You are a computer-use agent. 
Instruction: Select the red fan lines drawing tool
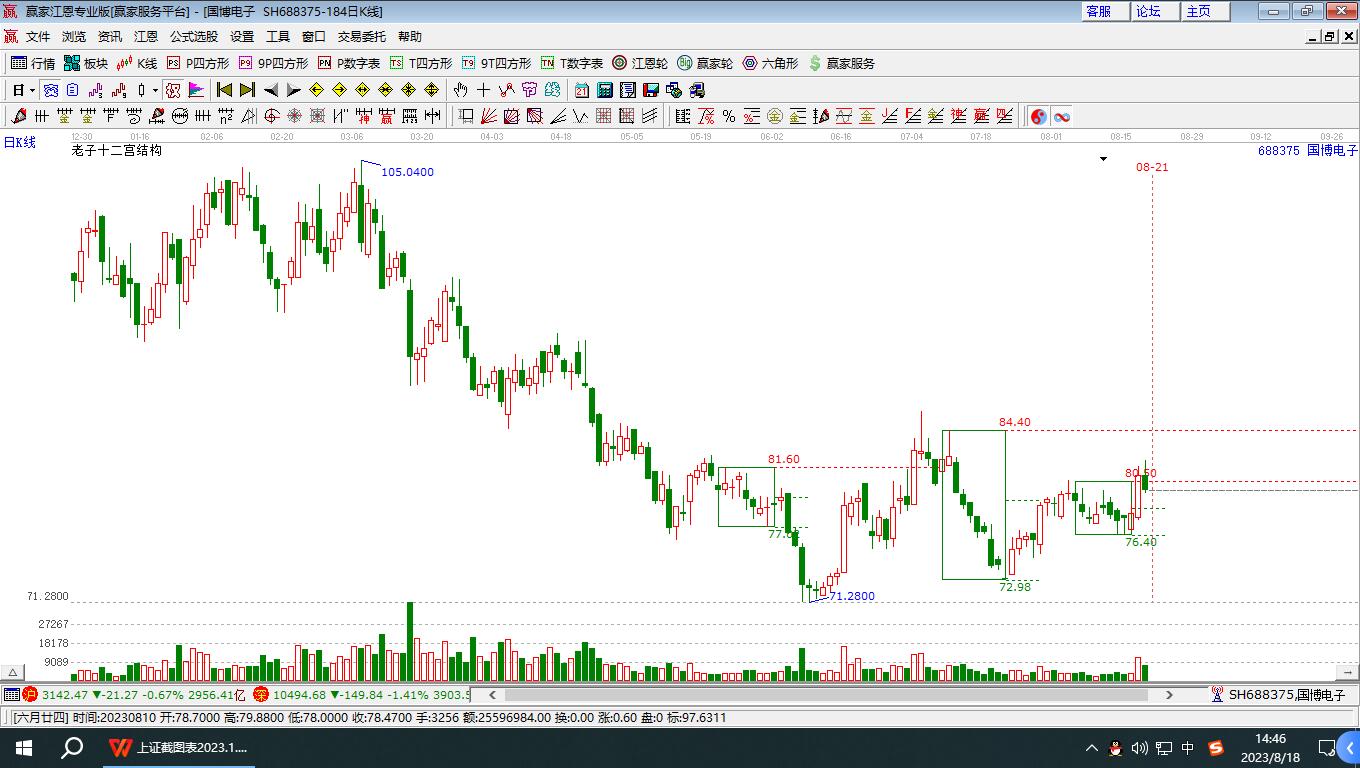489,117
